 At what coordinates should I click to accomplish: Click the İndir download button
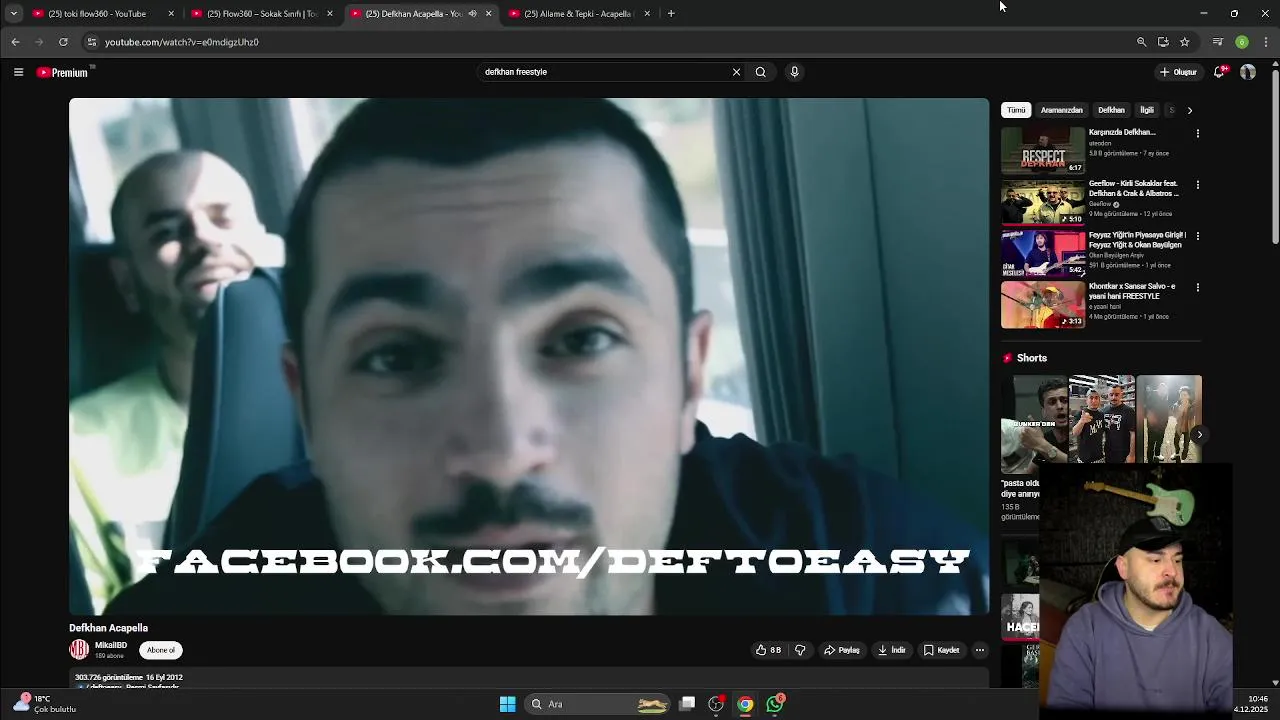click(891, 650)
